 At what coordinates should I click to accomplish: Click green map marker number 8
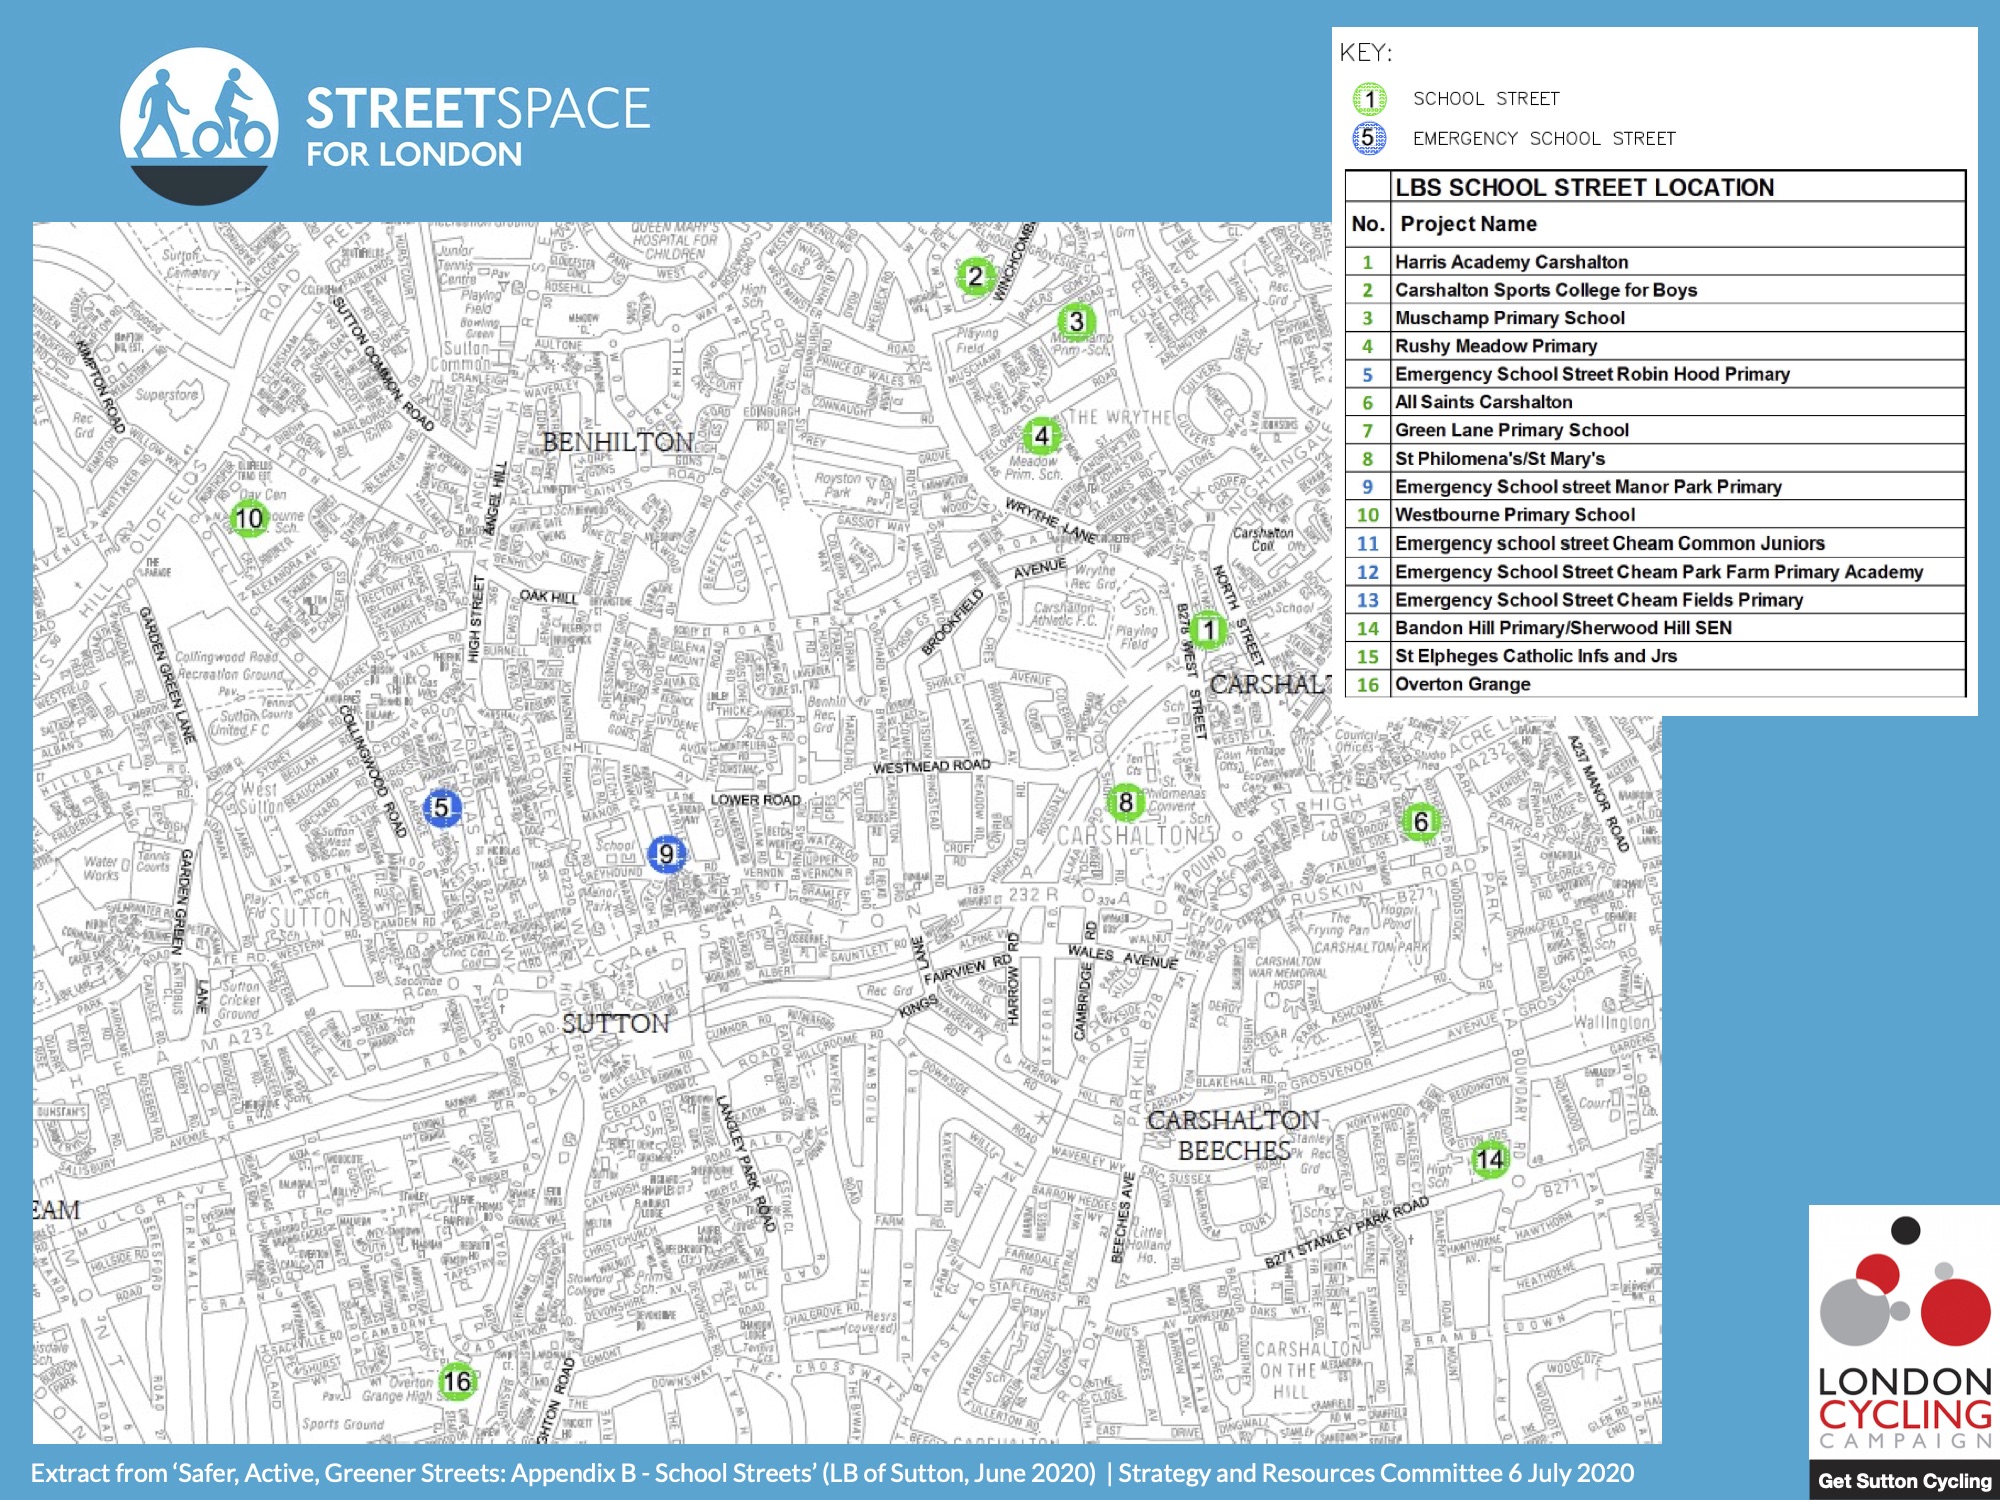(x=1126, y=802)
